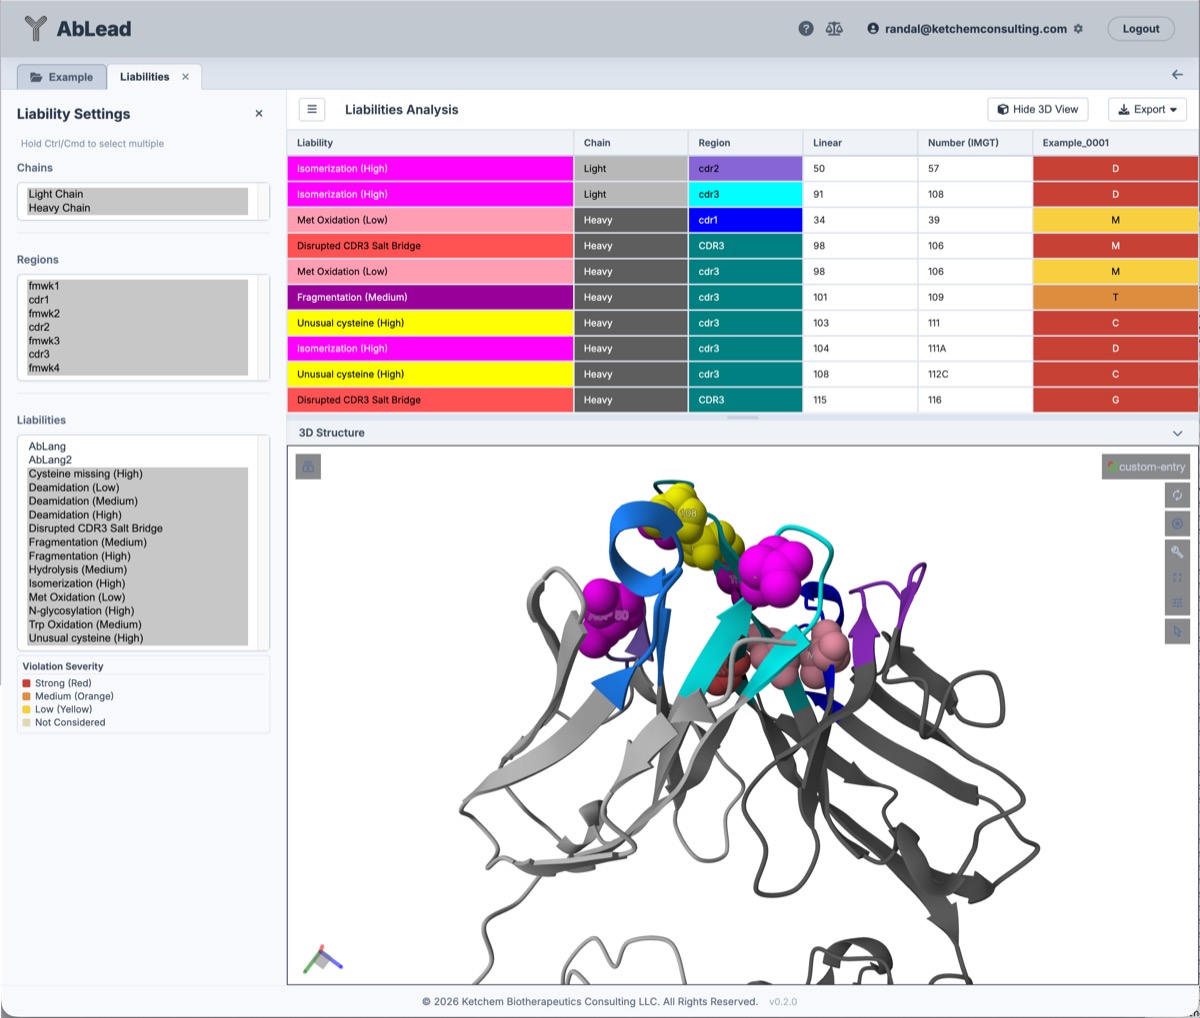Screen dimensions: 1200x1018
Task: Open the settings gear next to the user email
Action: 1079,29
